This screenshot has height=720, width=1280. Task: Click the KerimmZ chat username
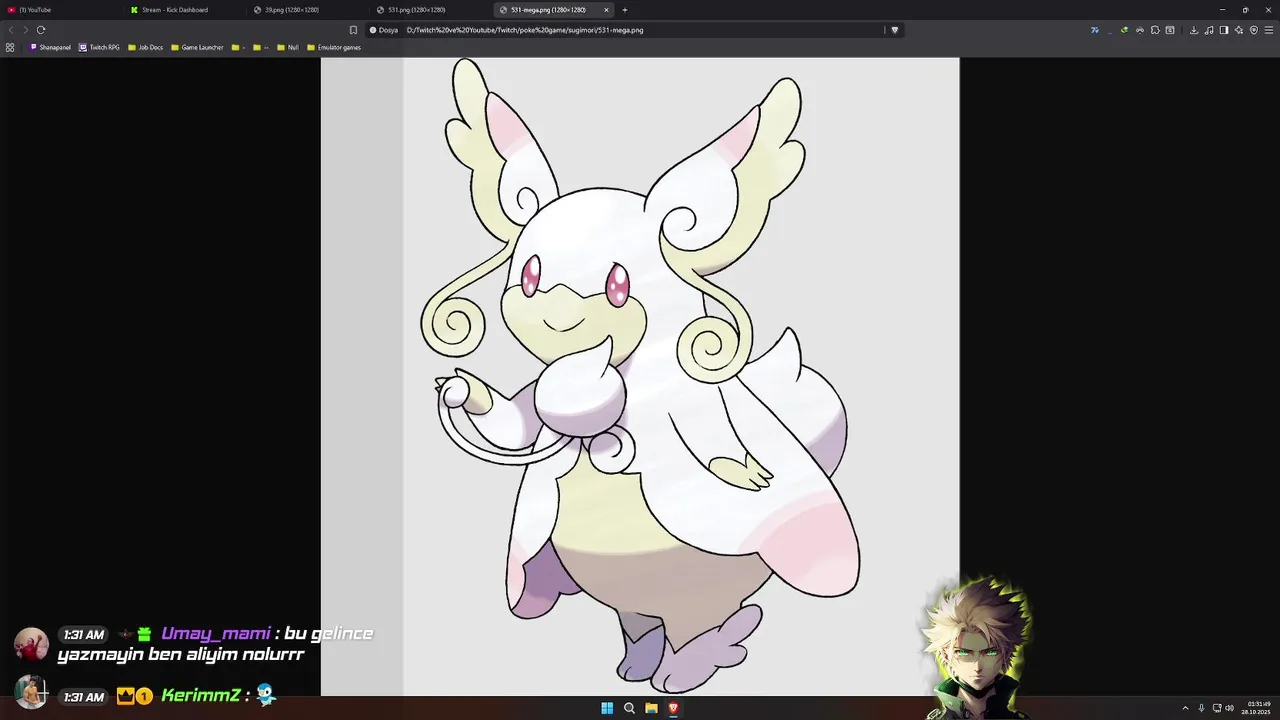[x=199, y=696]
